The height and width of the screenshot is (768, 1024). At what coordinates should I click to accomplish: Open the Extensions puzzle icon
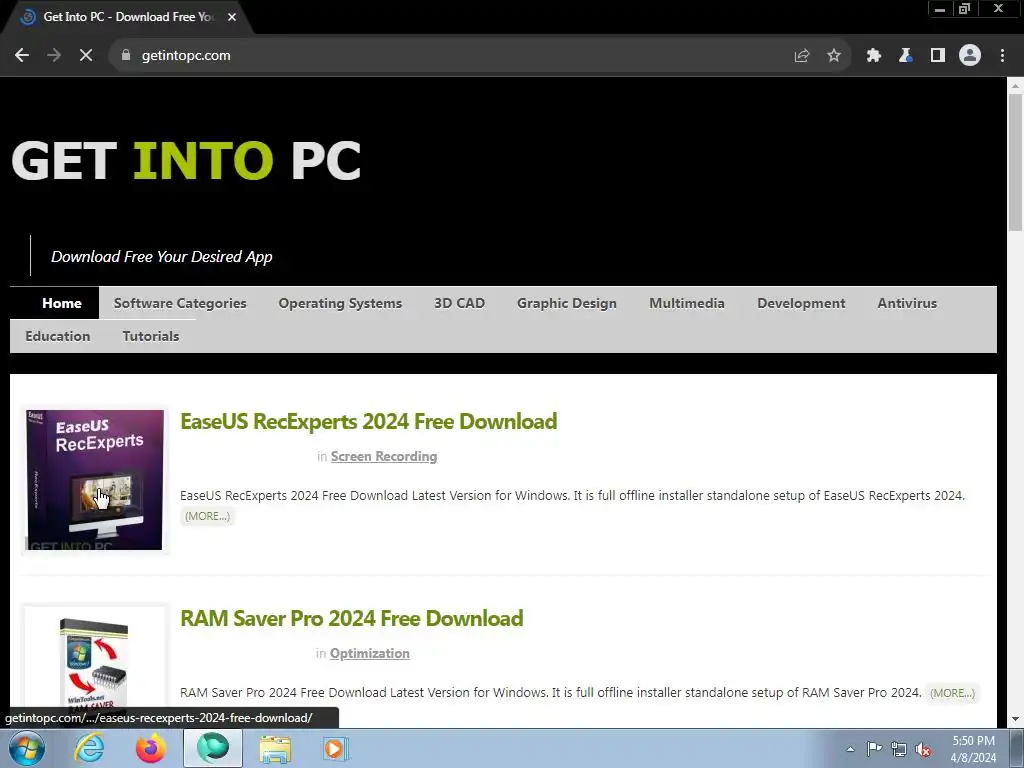click(x=873, y=56)
